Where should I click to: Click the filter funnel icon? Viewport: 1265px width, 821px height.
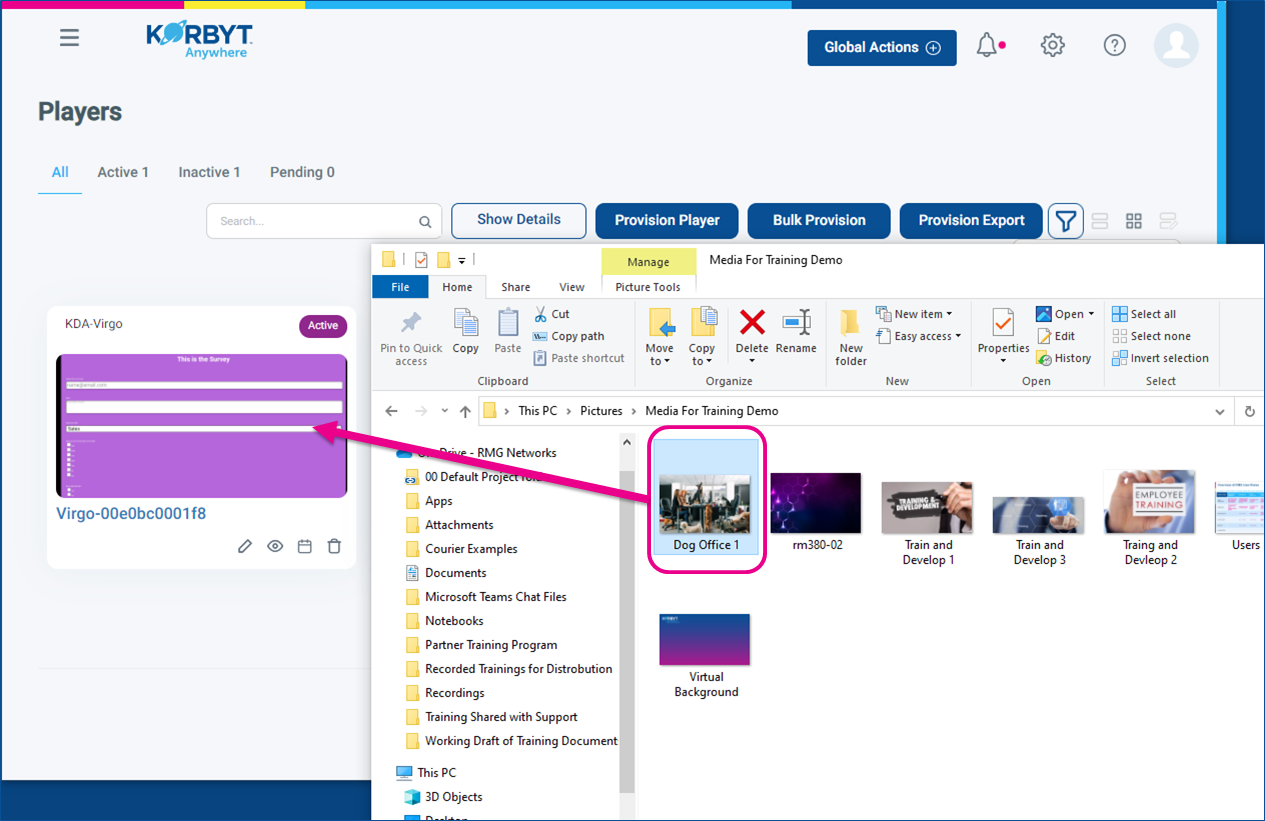(x=1066, y=221)
